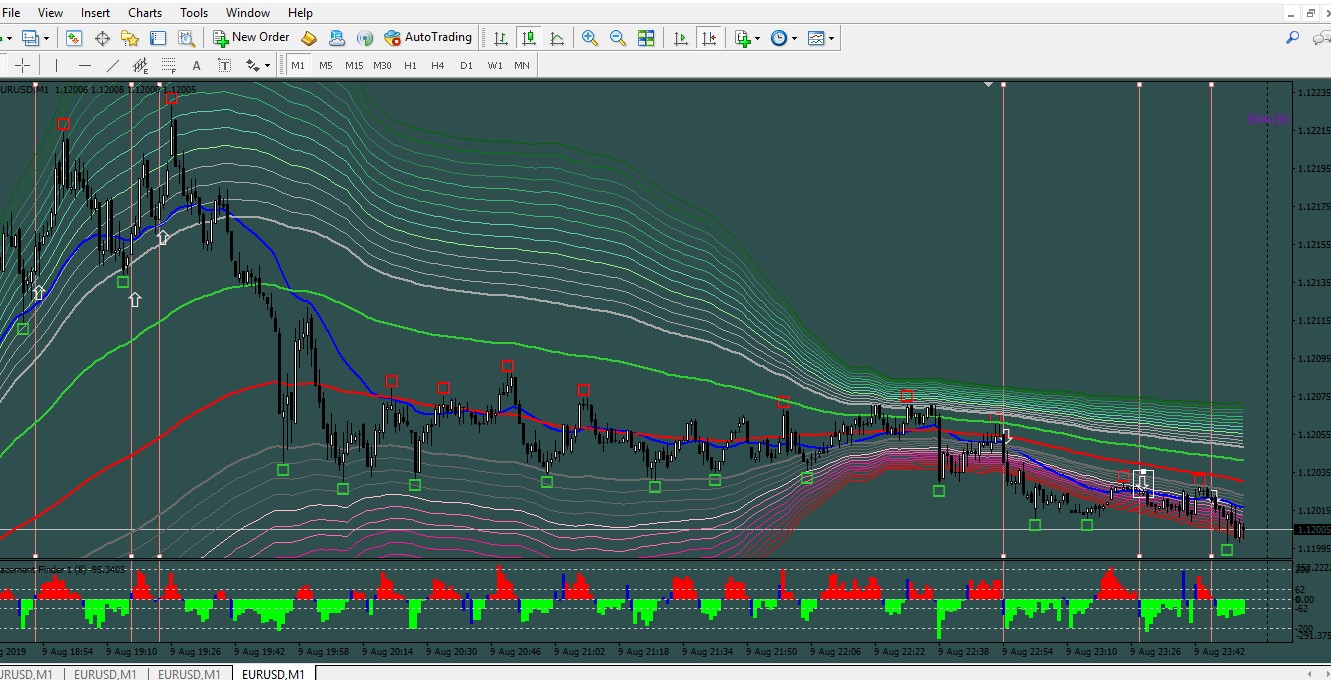Open MetaEditor with the yellow book icon
Image resolution: width=1331 pixels, height=680 pixels.
[x=309, y=38]
